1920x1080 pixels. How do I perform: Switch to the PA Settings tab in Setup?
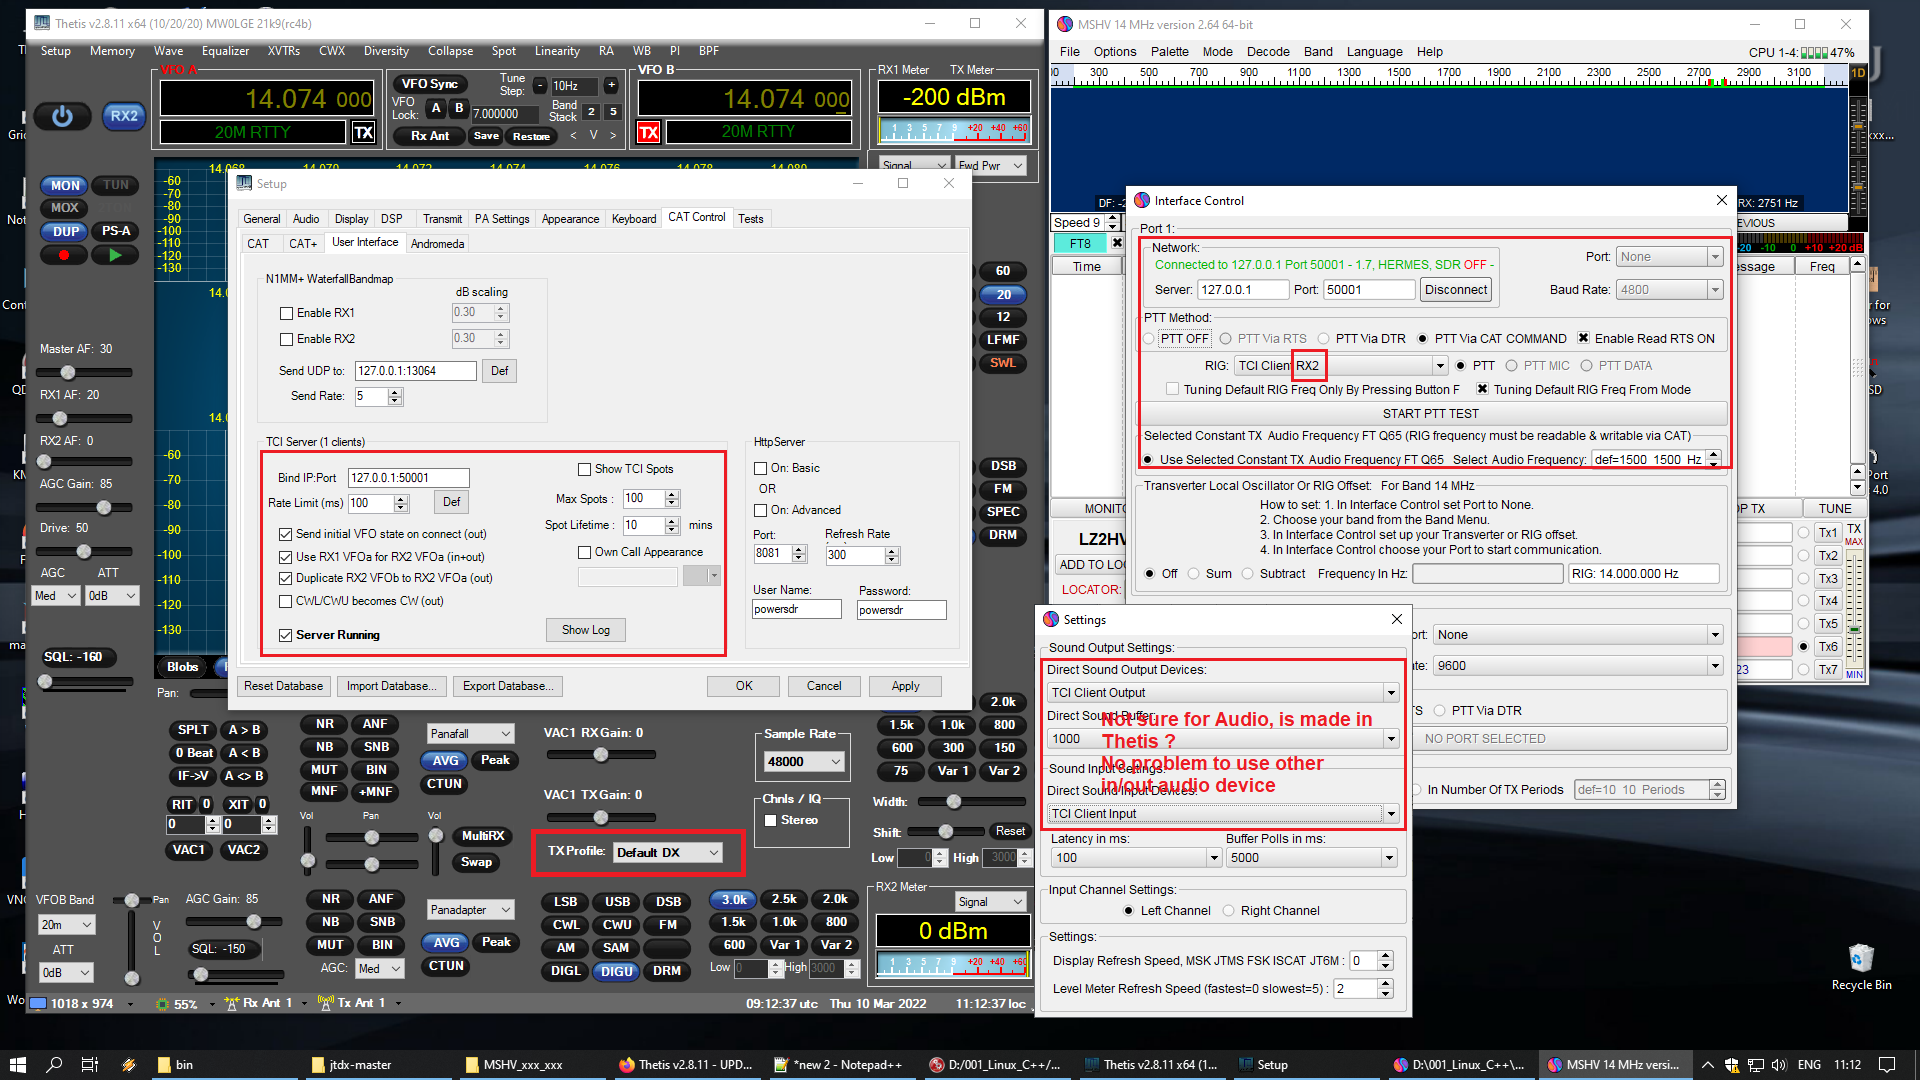tap(502, 219)
